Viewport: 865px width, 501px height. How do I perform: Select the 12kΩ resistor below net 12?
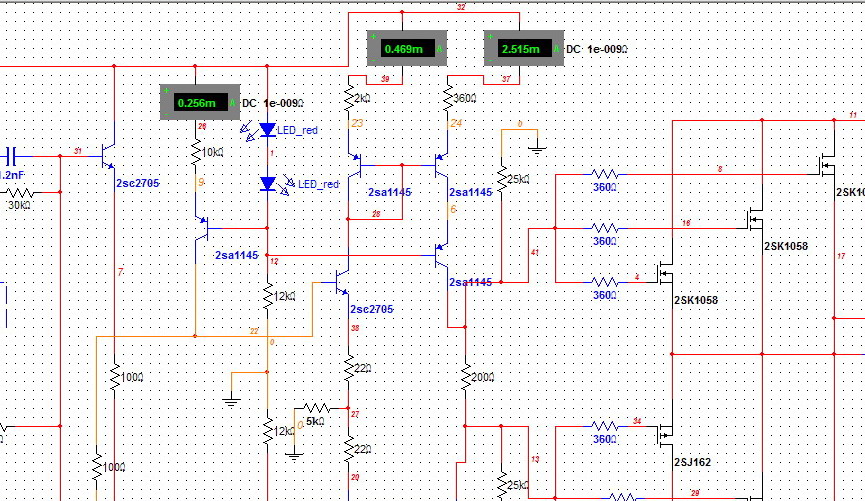click(268, 296)
